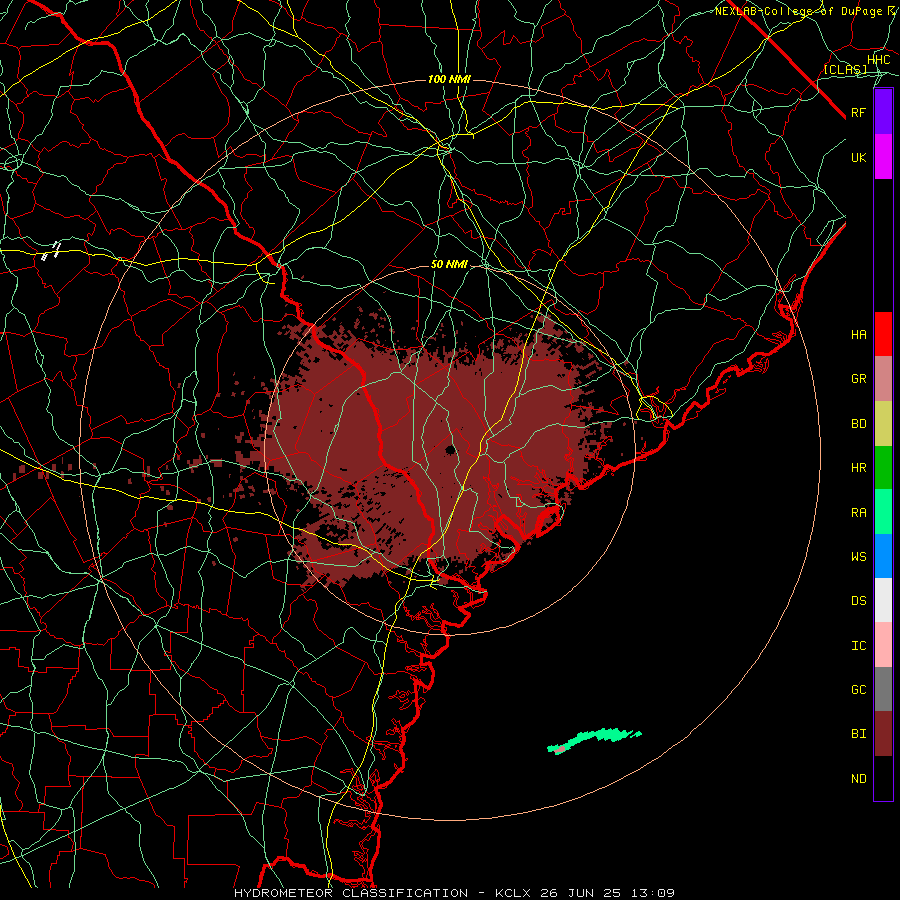The height and width of the screenshot is (900, 900).
Task: Click the DS white legend swatch
Action: pyautogui.click(x=883, y=600)
